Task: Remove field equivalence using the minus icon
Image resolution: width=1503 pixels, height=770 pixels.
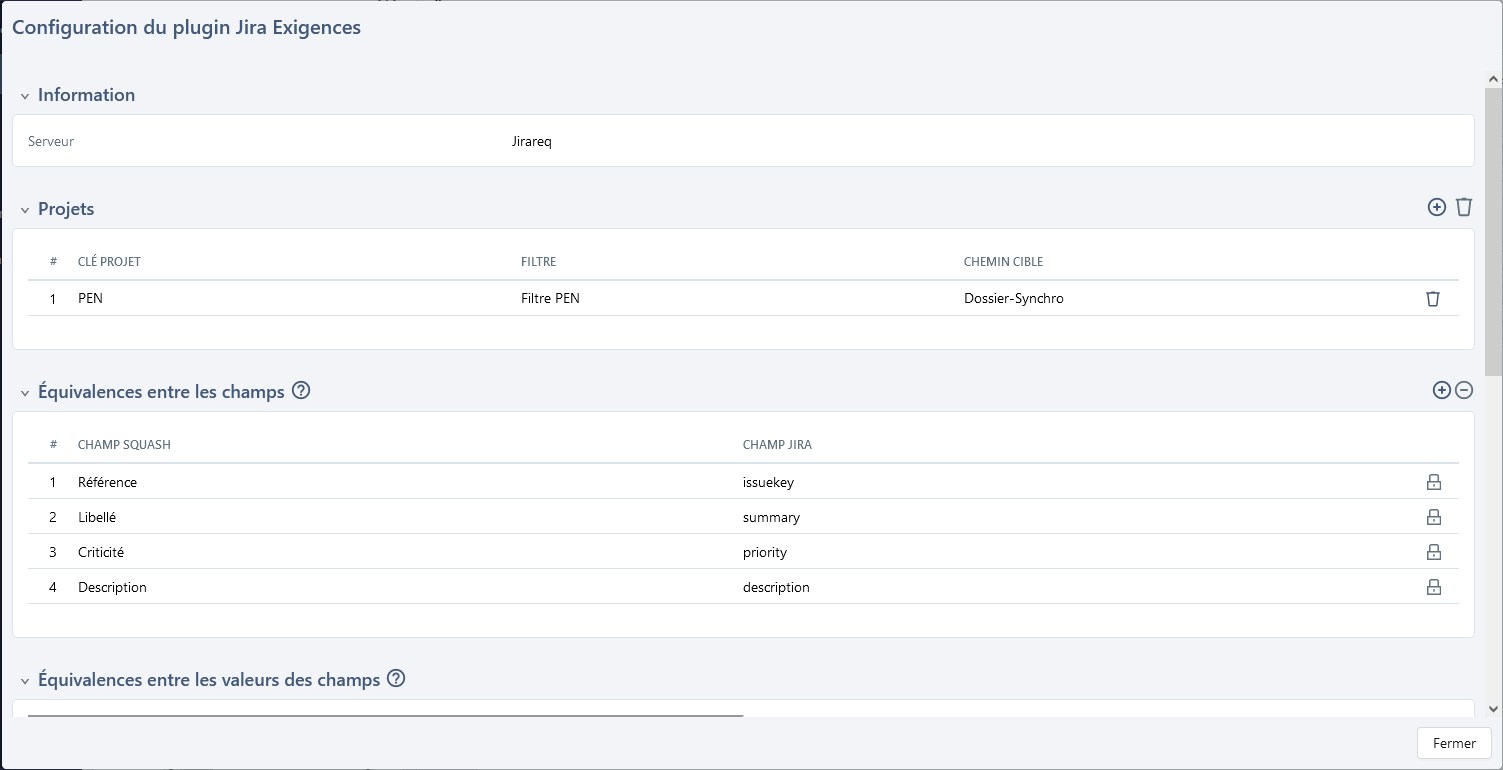Action: coord(1464,390)
